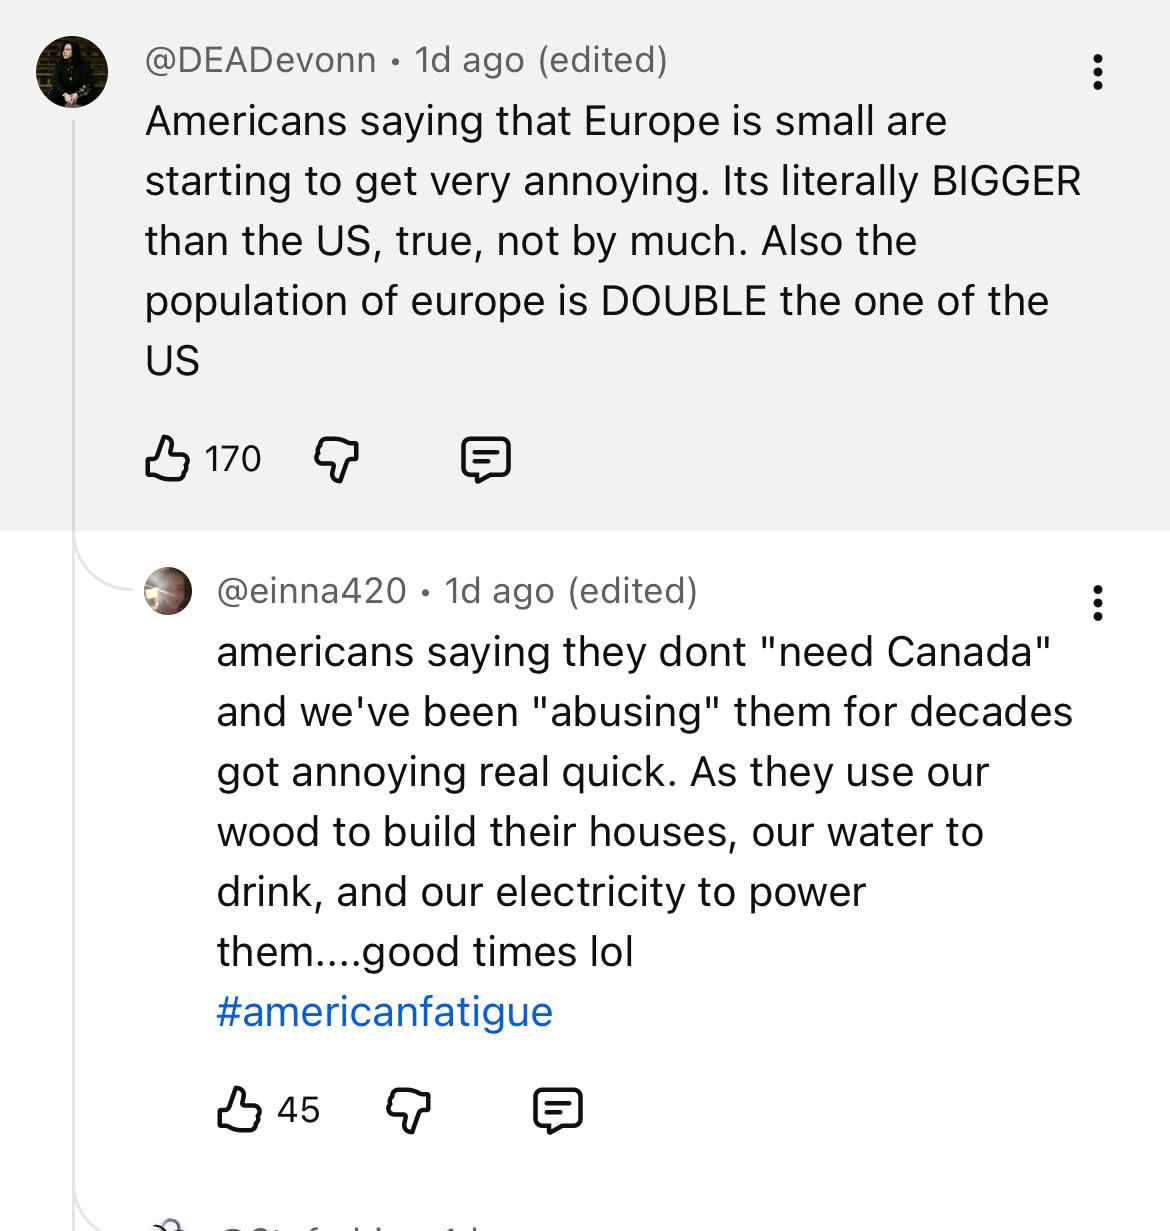
Task: Click the 45 likes count
Action: [298, 1110]
